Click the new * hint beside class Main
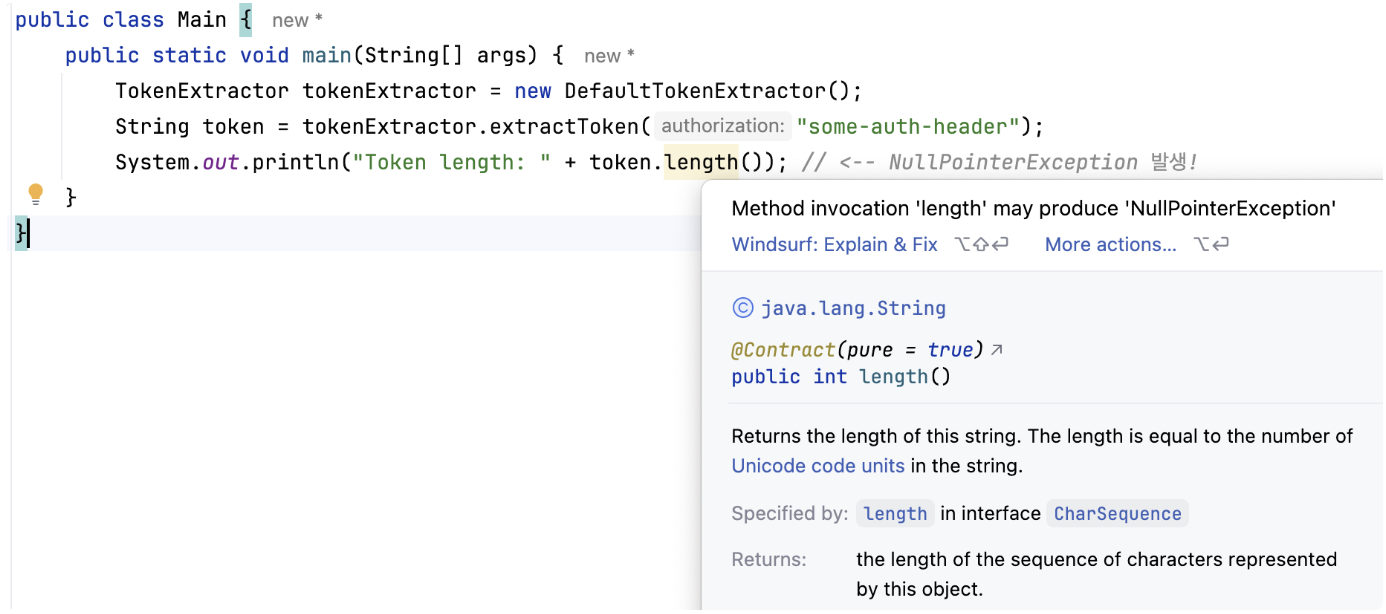Screen dimensions: 1386x614 coord(297,20)
